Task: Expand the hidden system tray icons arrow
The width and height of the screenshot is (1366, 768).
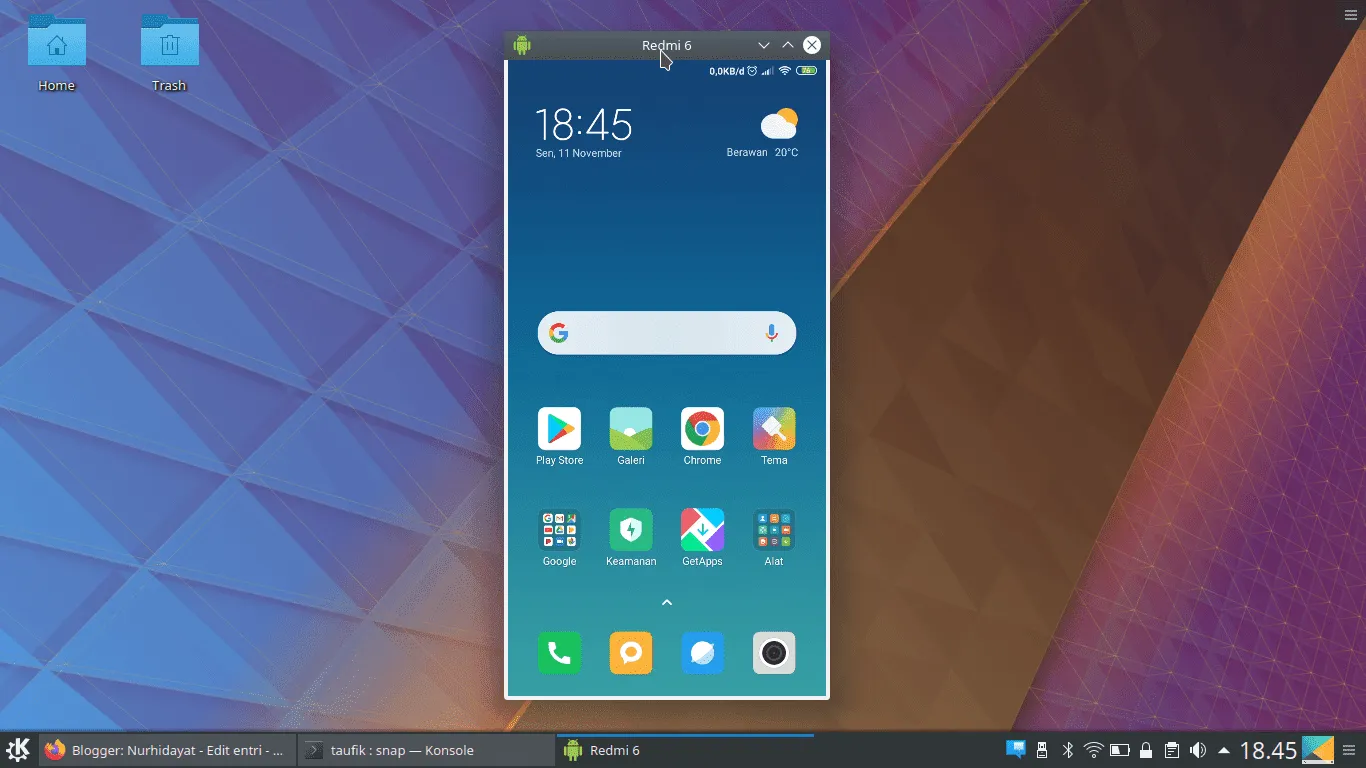Action: point(1224,750)
